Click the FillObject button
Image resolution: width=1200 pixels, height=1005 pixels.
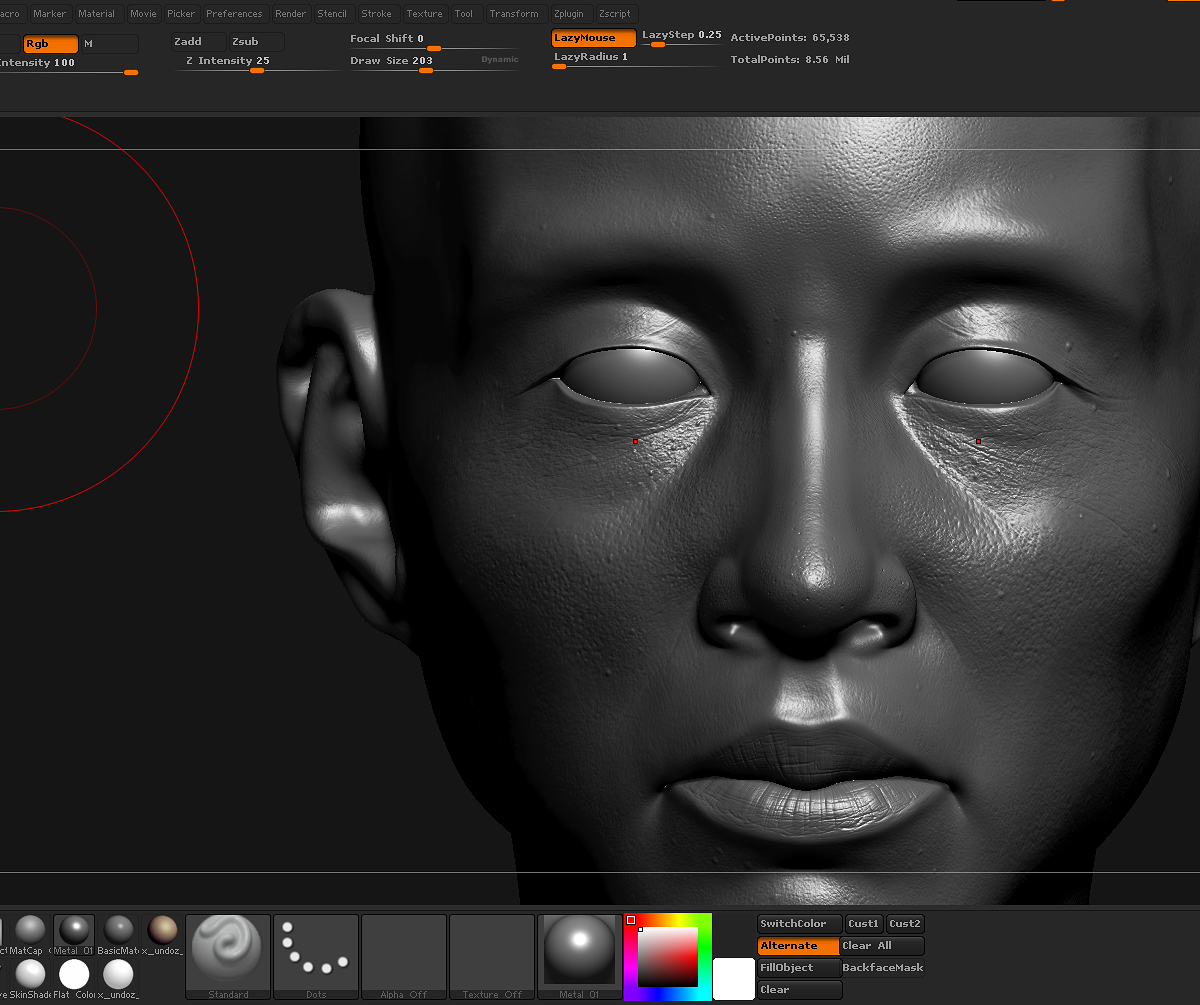pyautogui.click(x=799, y=968)
